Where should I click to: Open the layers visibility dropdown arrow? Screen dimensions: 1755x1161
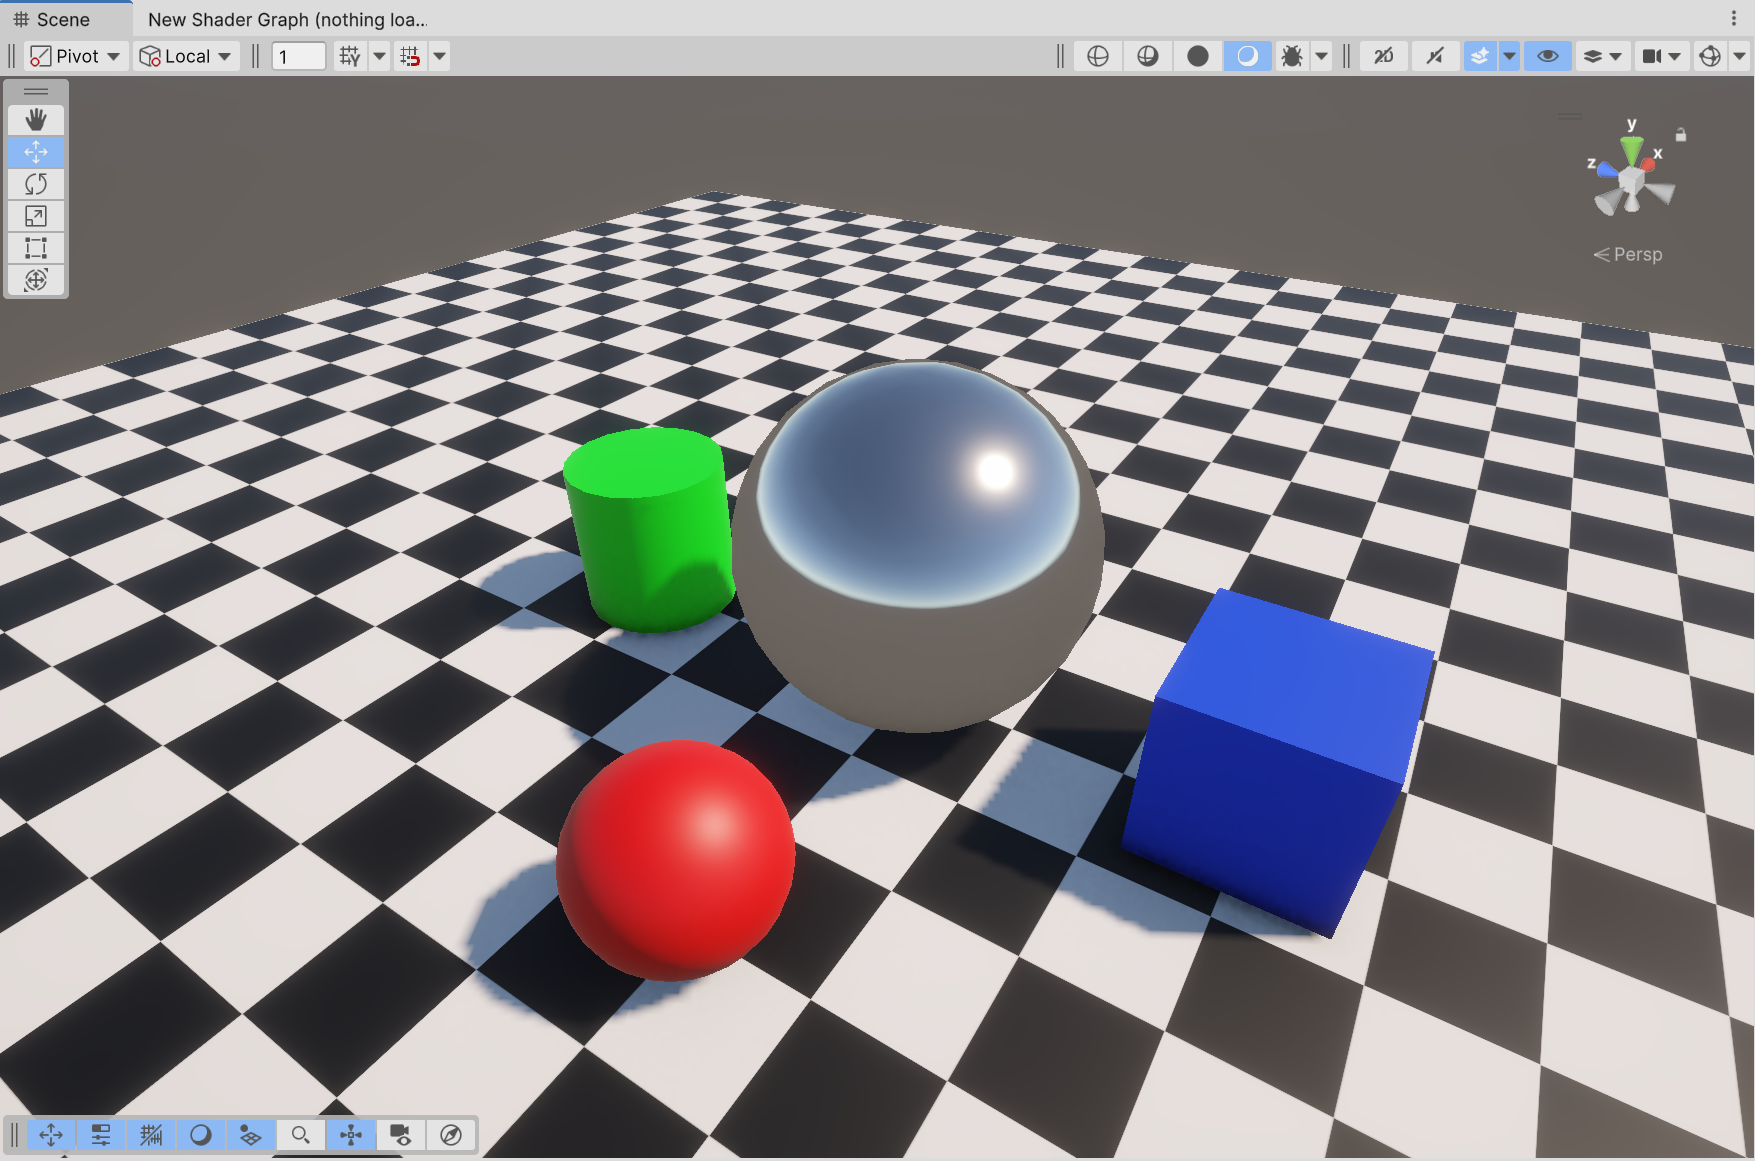point(1616,56)
